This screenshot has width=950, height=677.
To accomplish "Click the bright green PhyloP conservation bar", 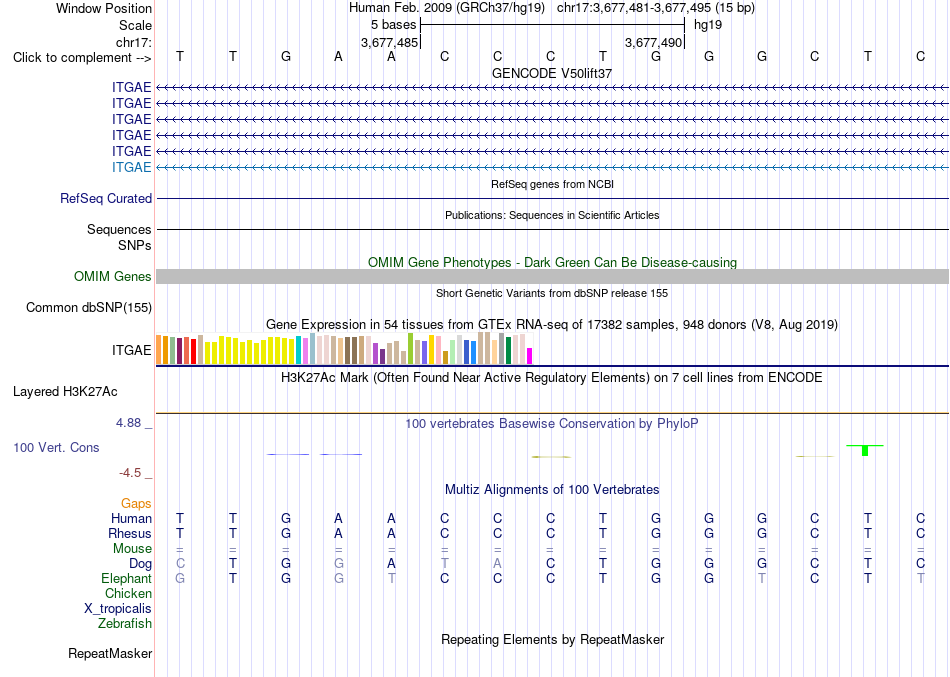I will point(865,450).
